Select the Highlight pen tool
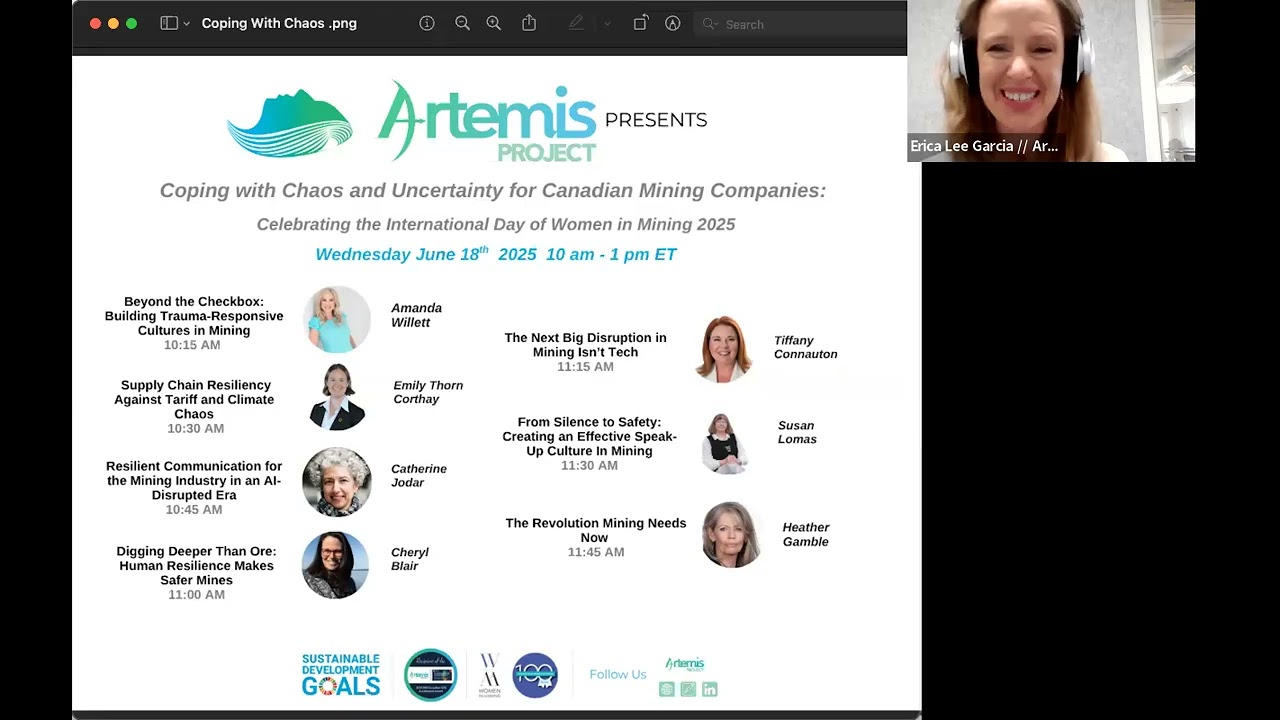This screenshot has height=720, width=1280. tap(576, 23)
